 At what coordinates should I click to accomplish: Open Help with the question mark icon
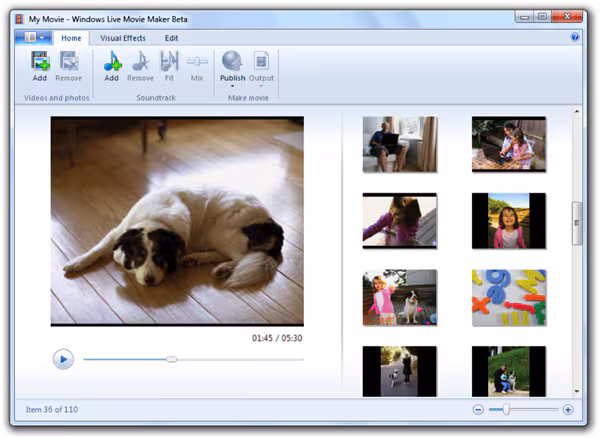(575, 37)
